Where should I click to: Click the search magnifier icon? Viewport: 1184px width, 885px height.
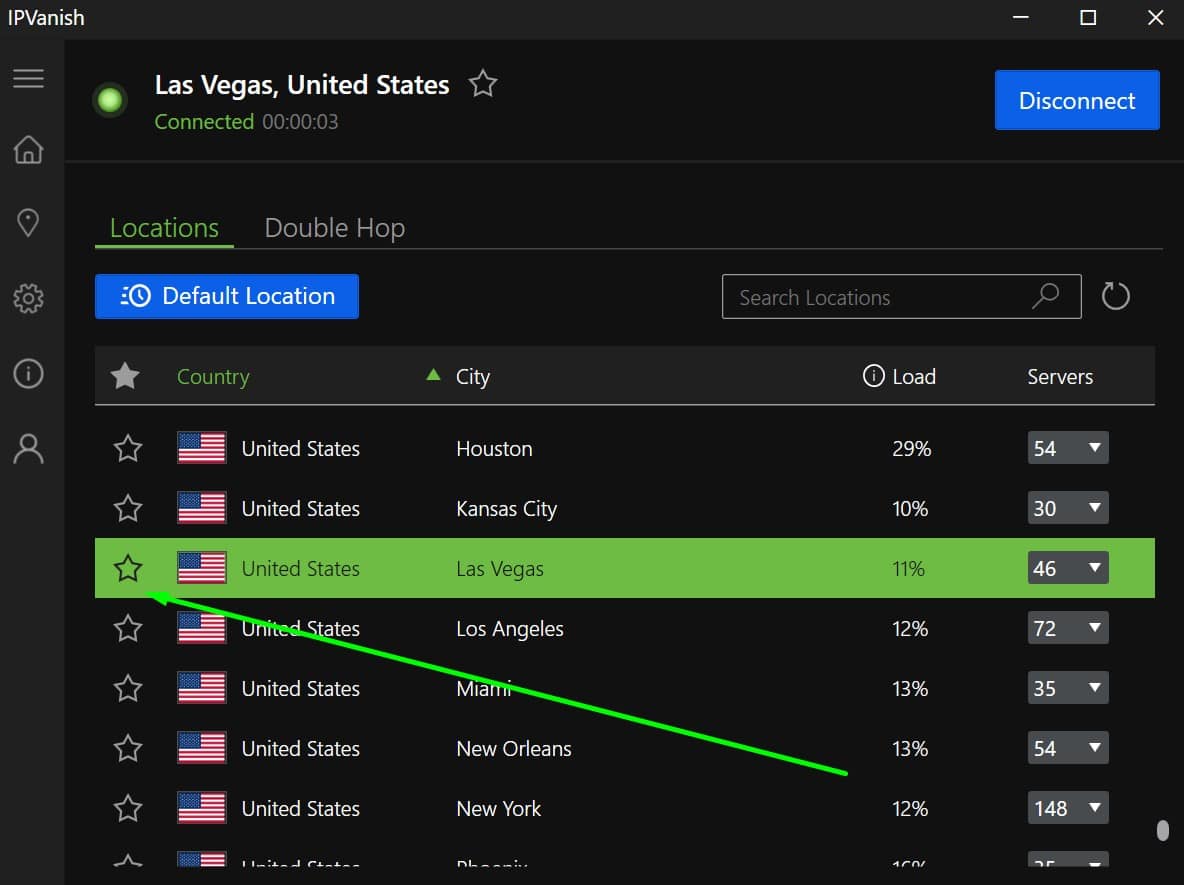[x=1046, y=296]
